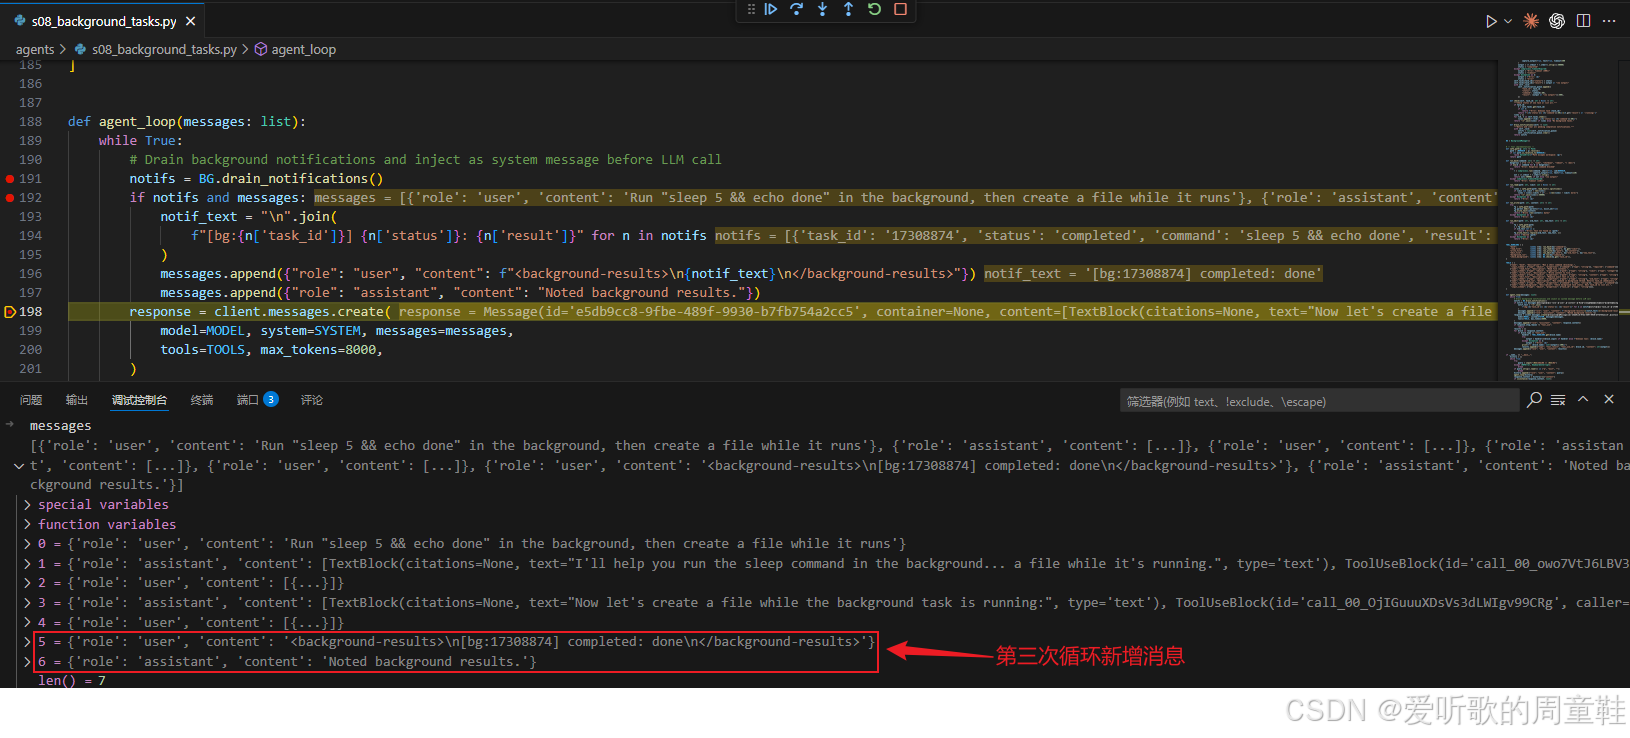Toggle the breakpoint on line 191
The height and width of the screenshot is (738, 1630).
[x=10, y=179]
